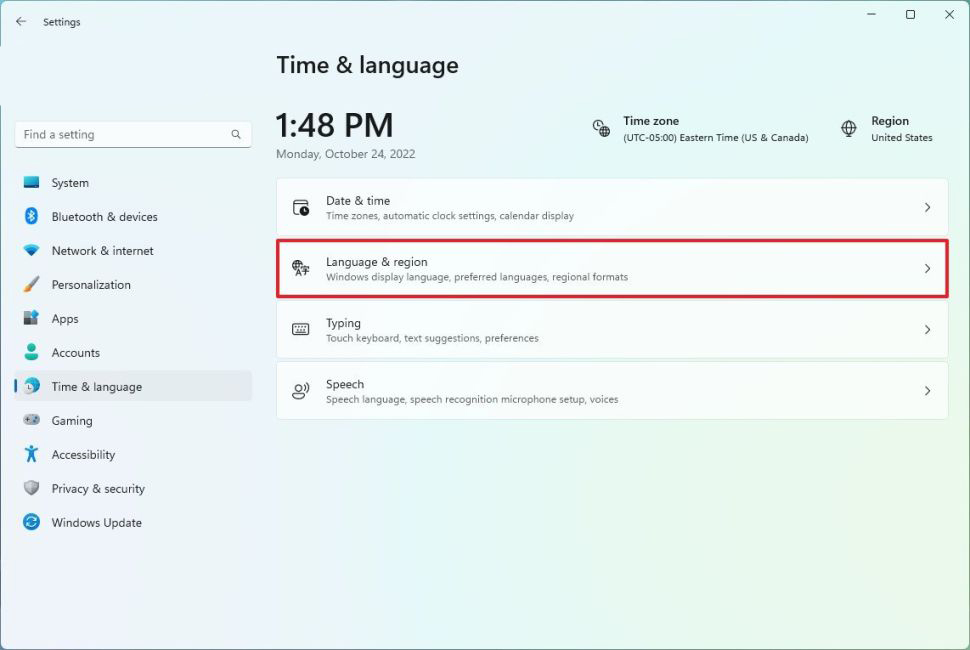Open Apps via its sidebar icon
This screenshot has width=970, height=650.
(32, 319)
